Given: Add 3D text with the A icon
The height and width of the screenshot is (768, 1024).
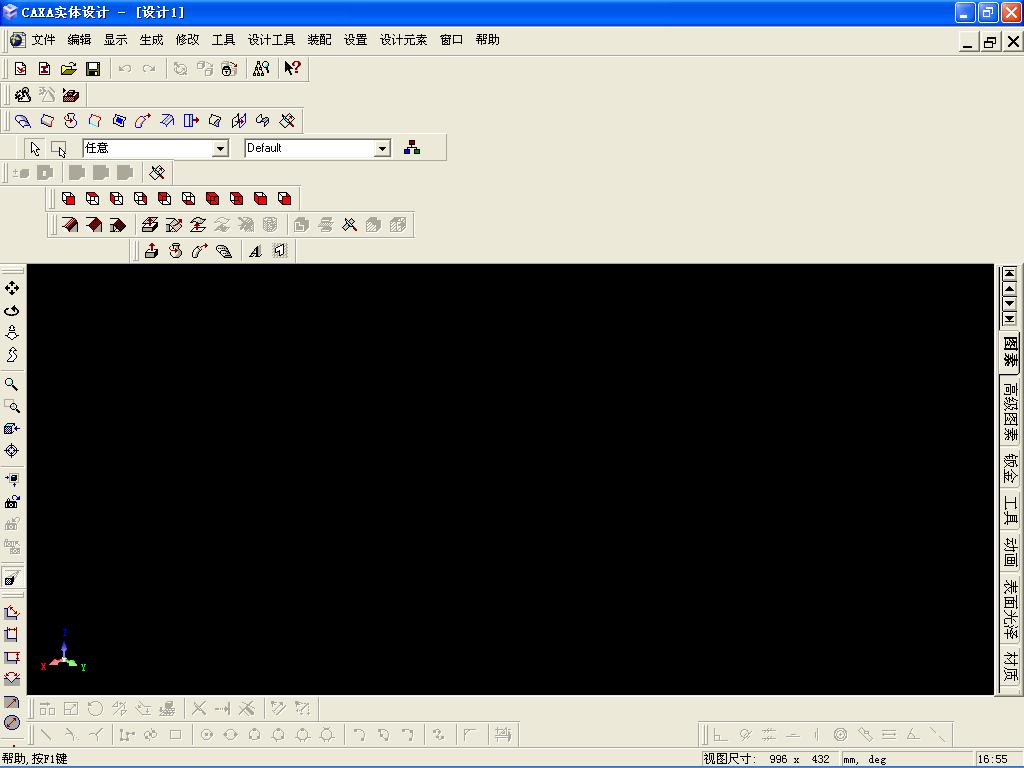Looking at the screenshot, I should coord(255,251).
